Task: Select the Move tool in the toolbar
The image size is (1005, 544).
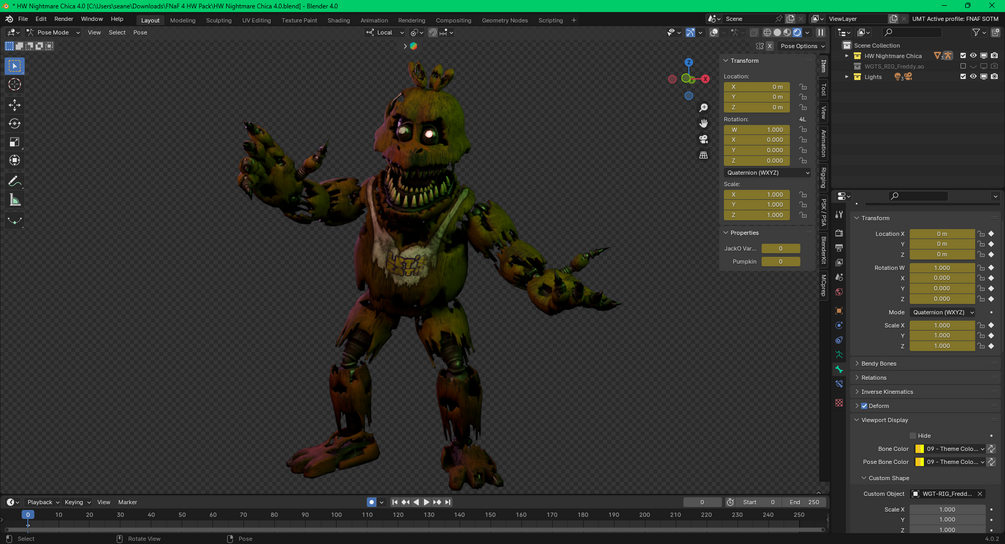Action: coord(14,105)
